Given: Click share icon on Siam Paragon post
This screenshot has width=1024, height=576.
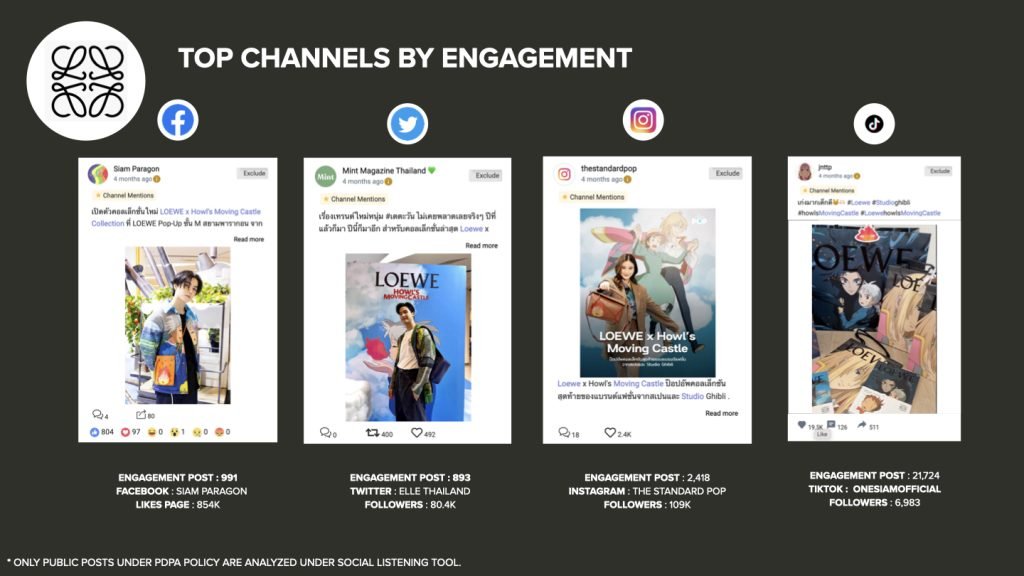Looking at the screenshot, I should tap(141, 415).
